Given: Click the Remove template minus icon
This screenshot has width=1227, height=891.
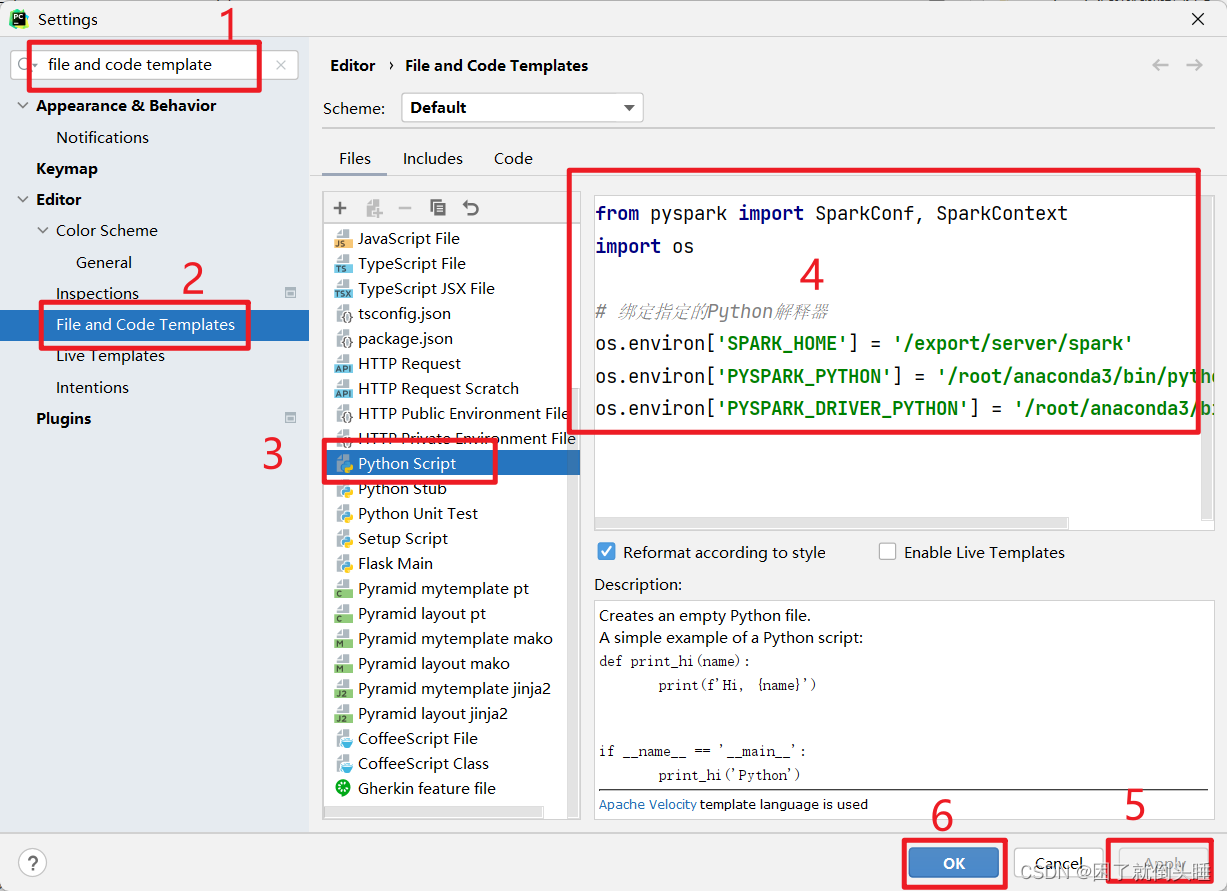Looking at the screenshot, I should click(405, 208).
